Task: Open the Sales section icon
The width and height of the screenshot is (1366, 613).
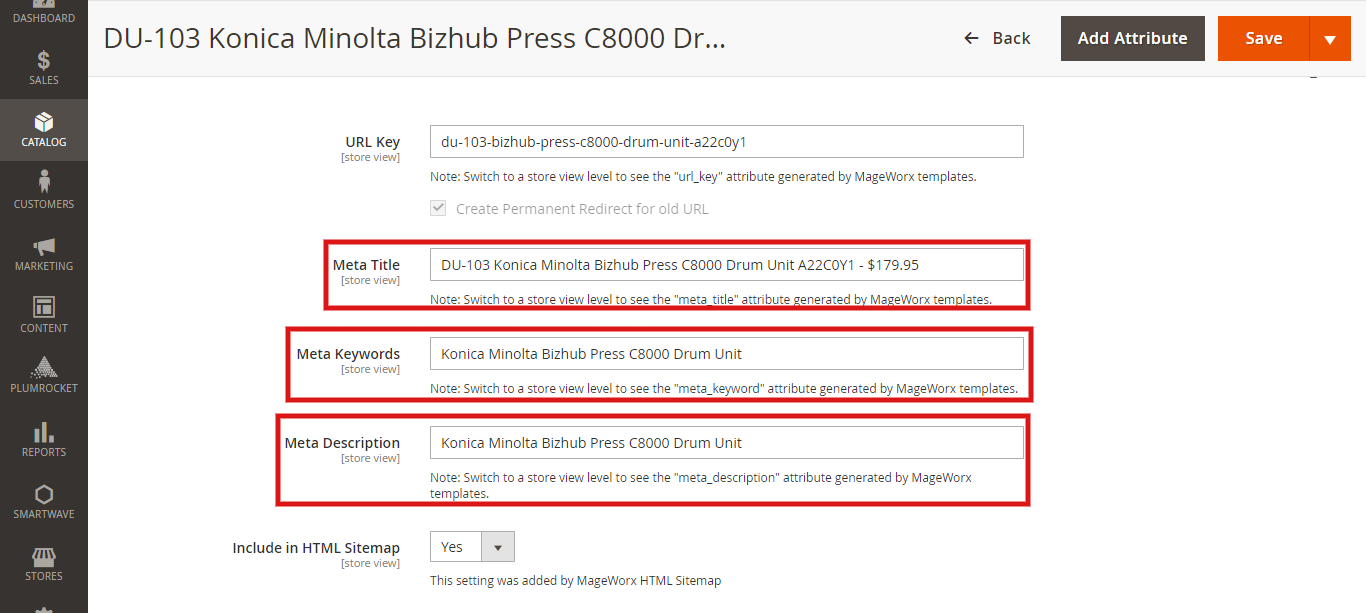Action: tap(44, 60)
